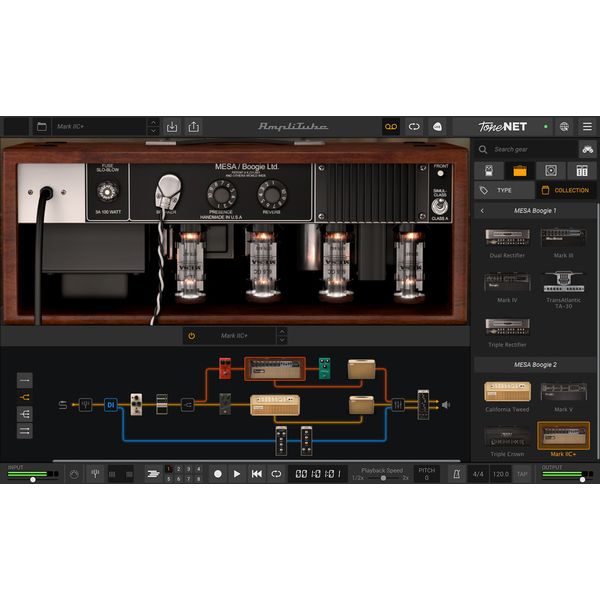The height and width of the screenshot is (600, 600).
Task: Toggle the metronome icon
Action: pyautogui.click(x=457, y=474)
